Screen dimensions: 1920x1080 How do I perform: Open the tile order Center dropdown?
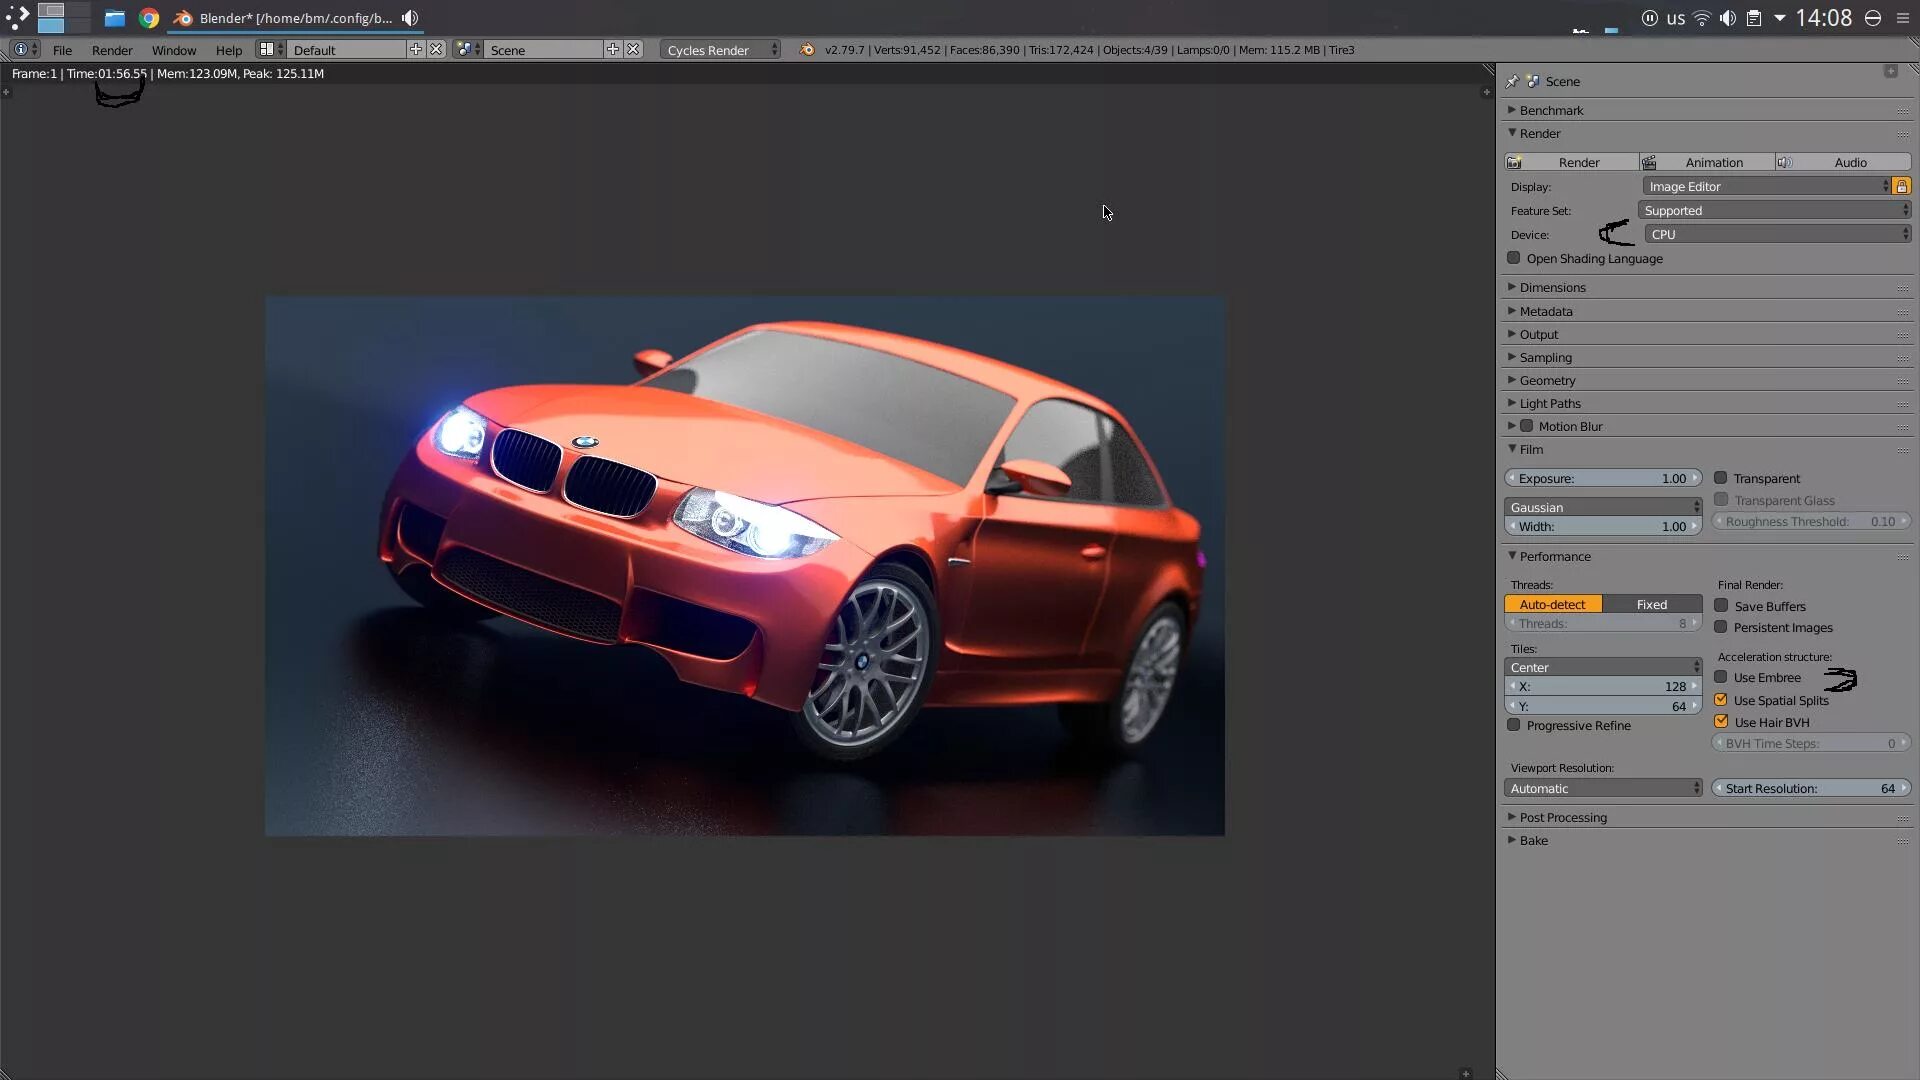tap(1603, 667)
